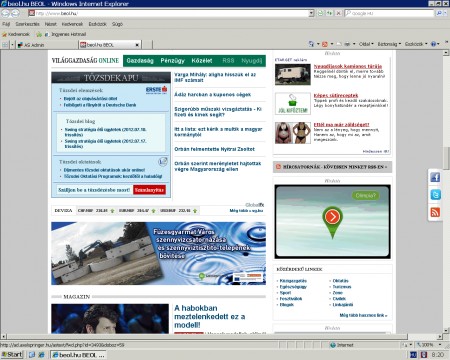Click the Stop loading icon

click(338, 13)
